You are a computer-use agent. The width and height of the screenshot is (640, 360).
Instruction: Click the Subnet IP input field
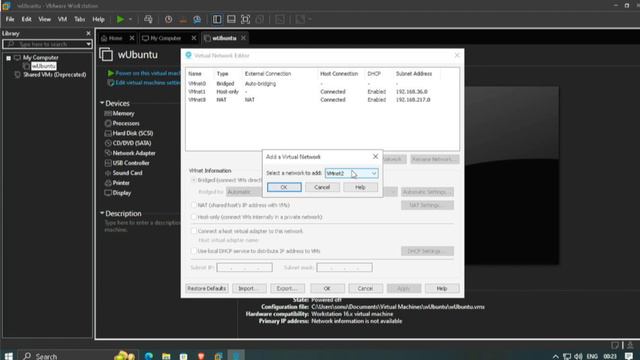tap(244, 267)
